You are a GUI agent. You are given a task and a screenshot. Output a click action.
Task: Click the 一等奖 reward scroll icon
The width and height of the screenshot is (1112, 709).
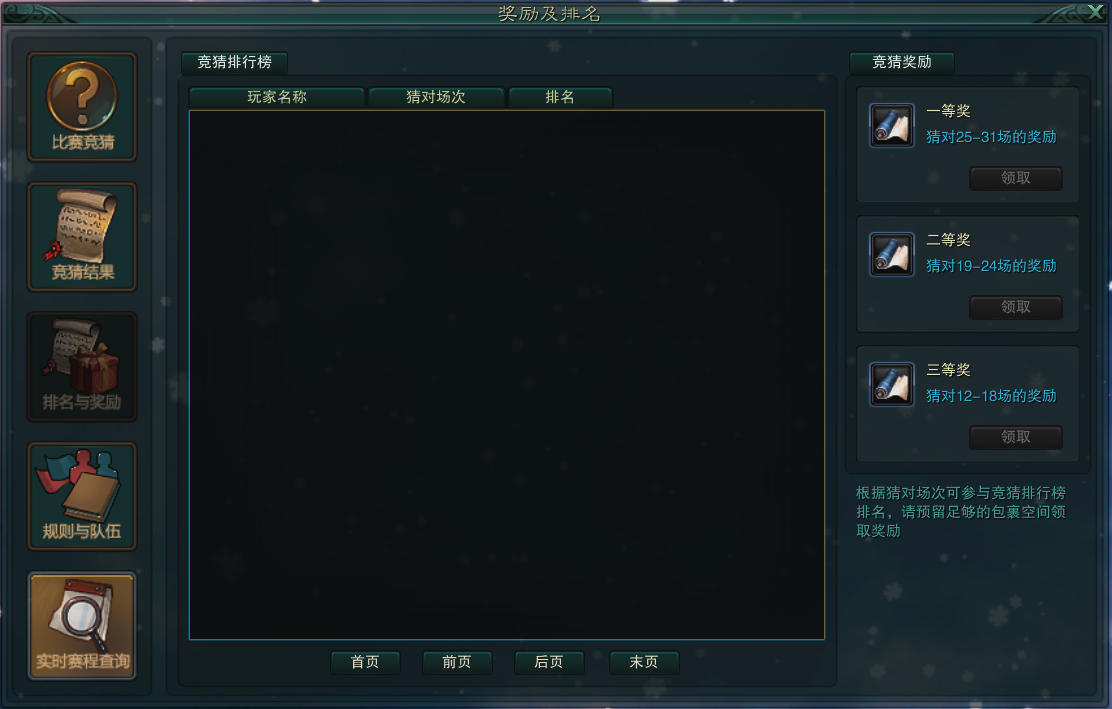891,125
